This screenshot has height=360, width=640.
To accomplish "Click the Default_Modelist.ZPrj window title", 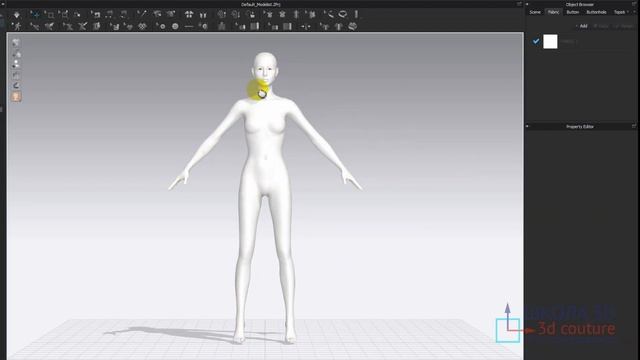I will click(x=261, y=4).
